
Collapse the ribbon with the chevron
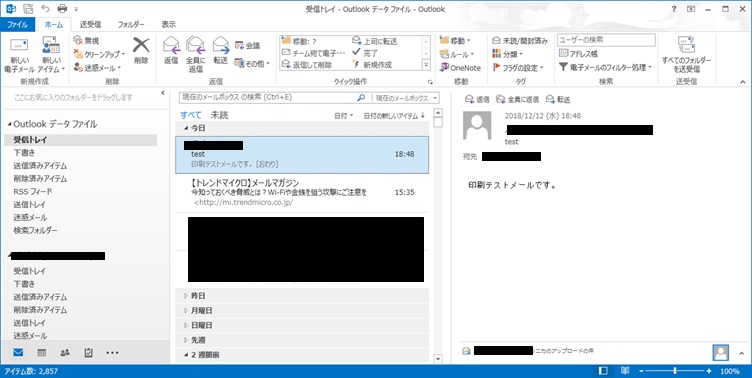point(743,82)
